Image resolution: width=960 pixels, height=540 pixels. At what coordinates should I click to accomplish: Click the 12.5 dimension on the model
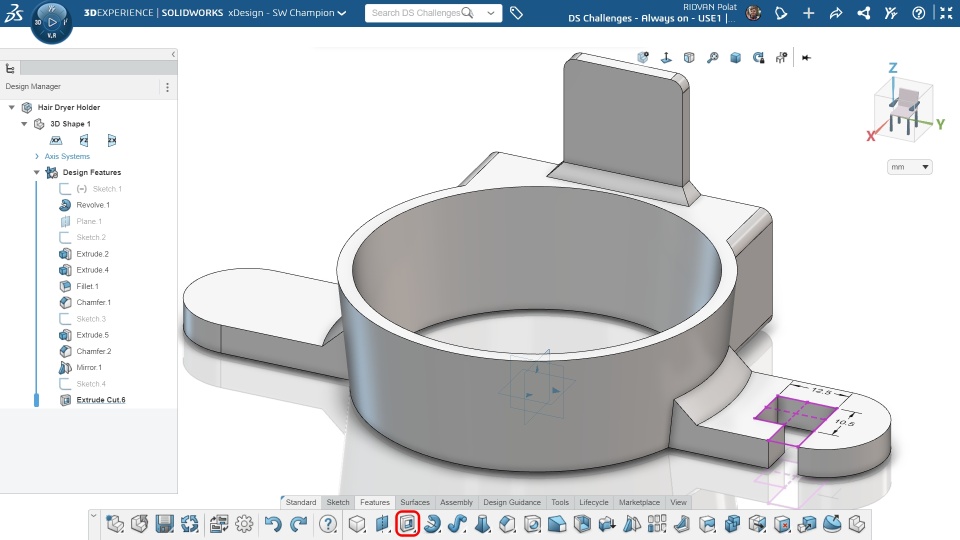pyautogui.click(x=822, y=390)
